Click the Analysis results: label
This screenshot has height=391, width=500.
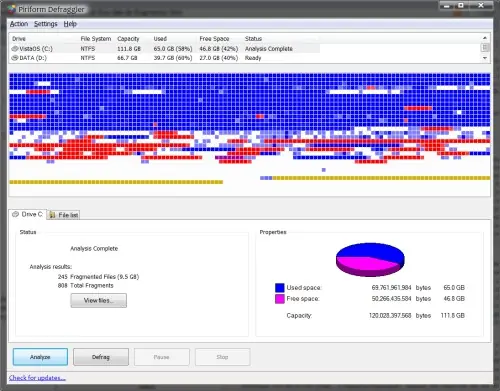pos(51,267)
